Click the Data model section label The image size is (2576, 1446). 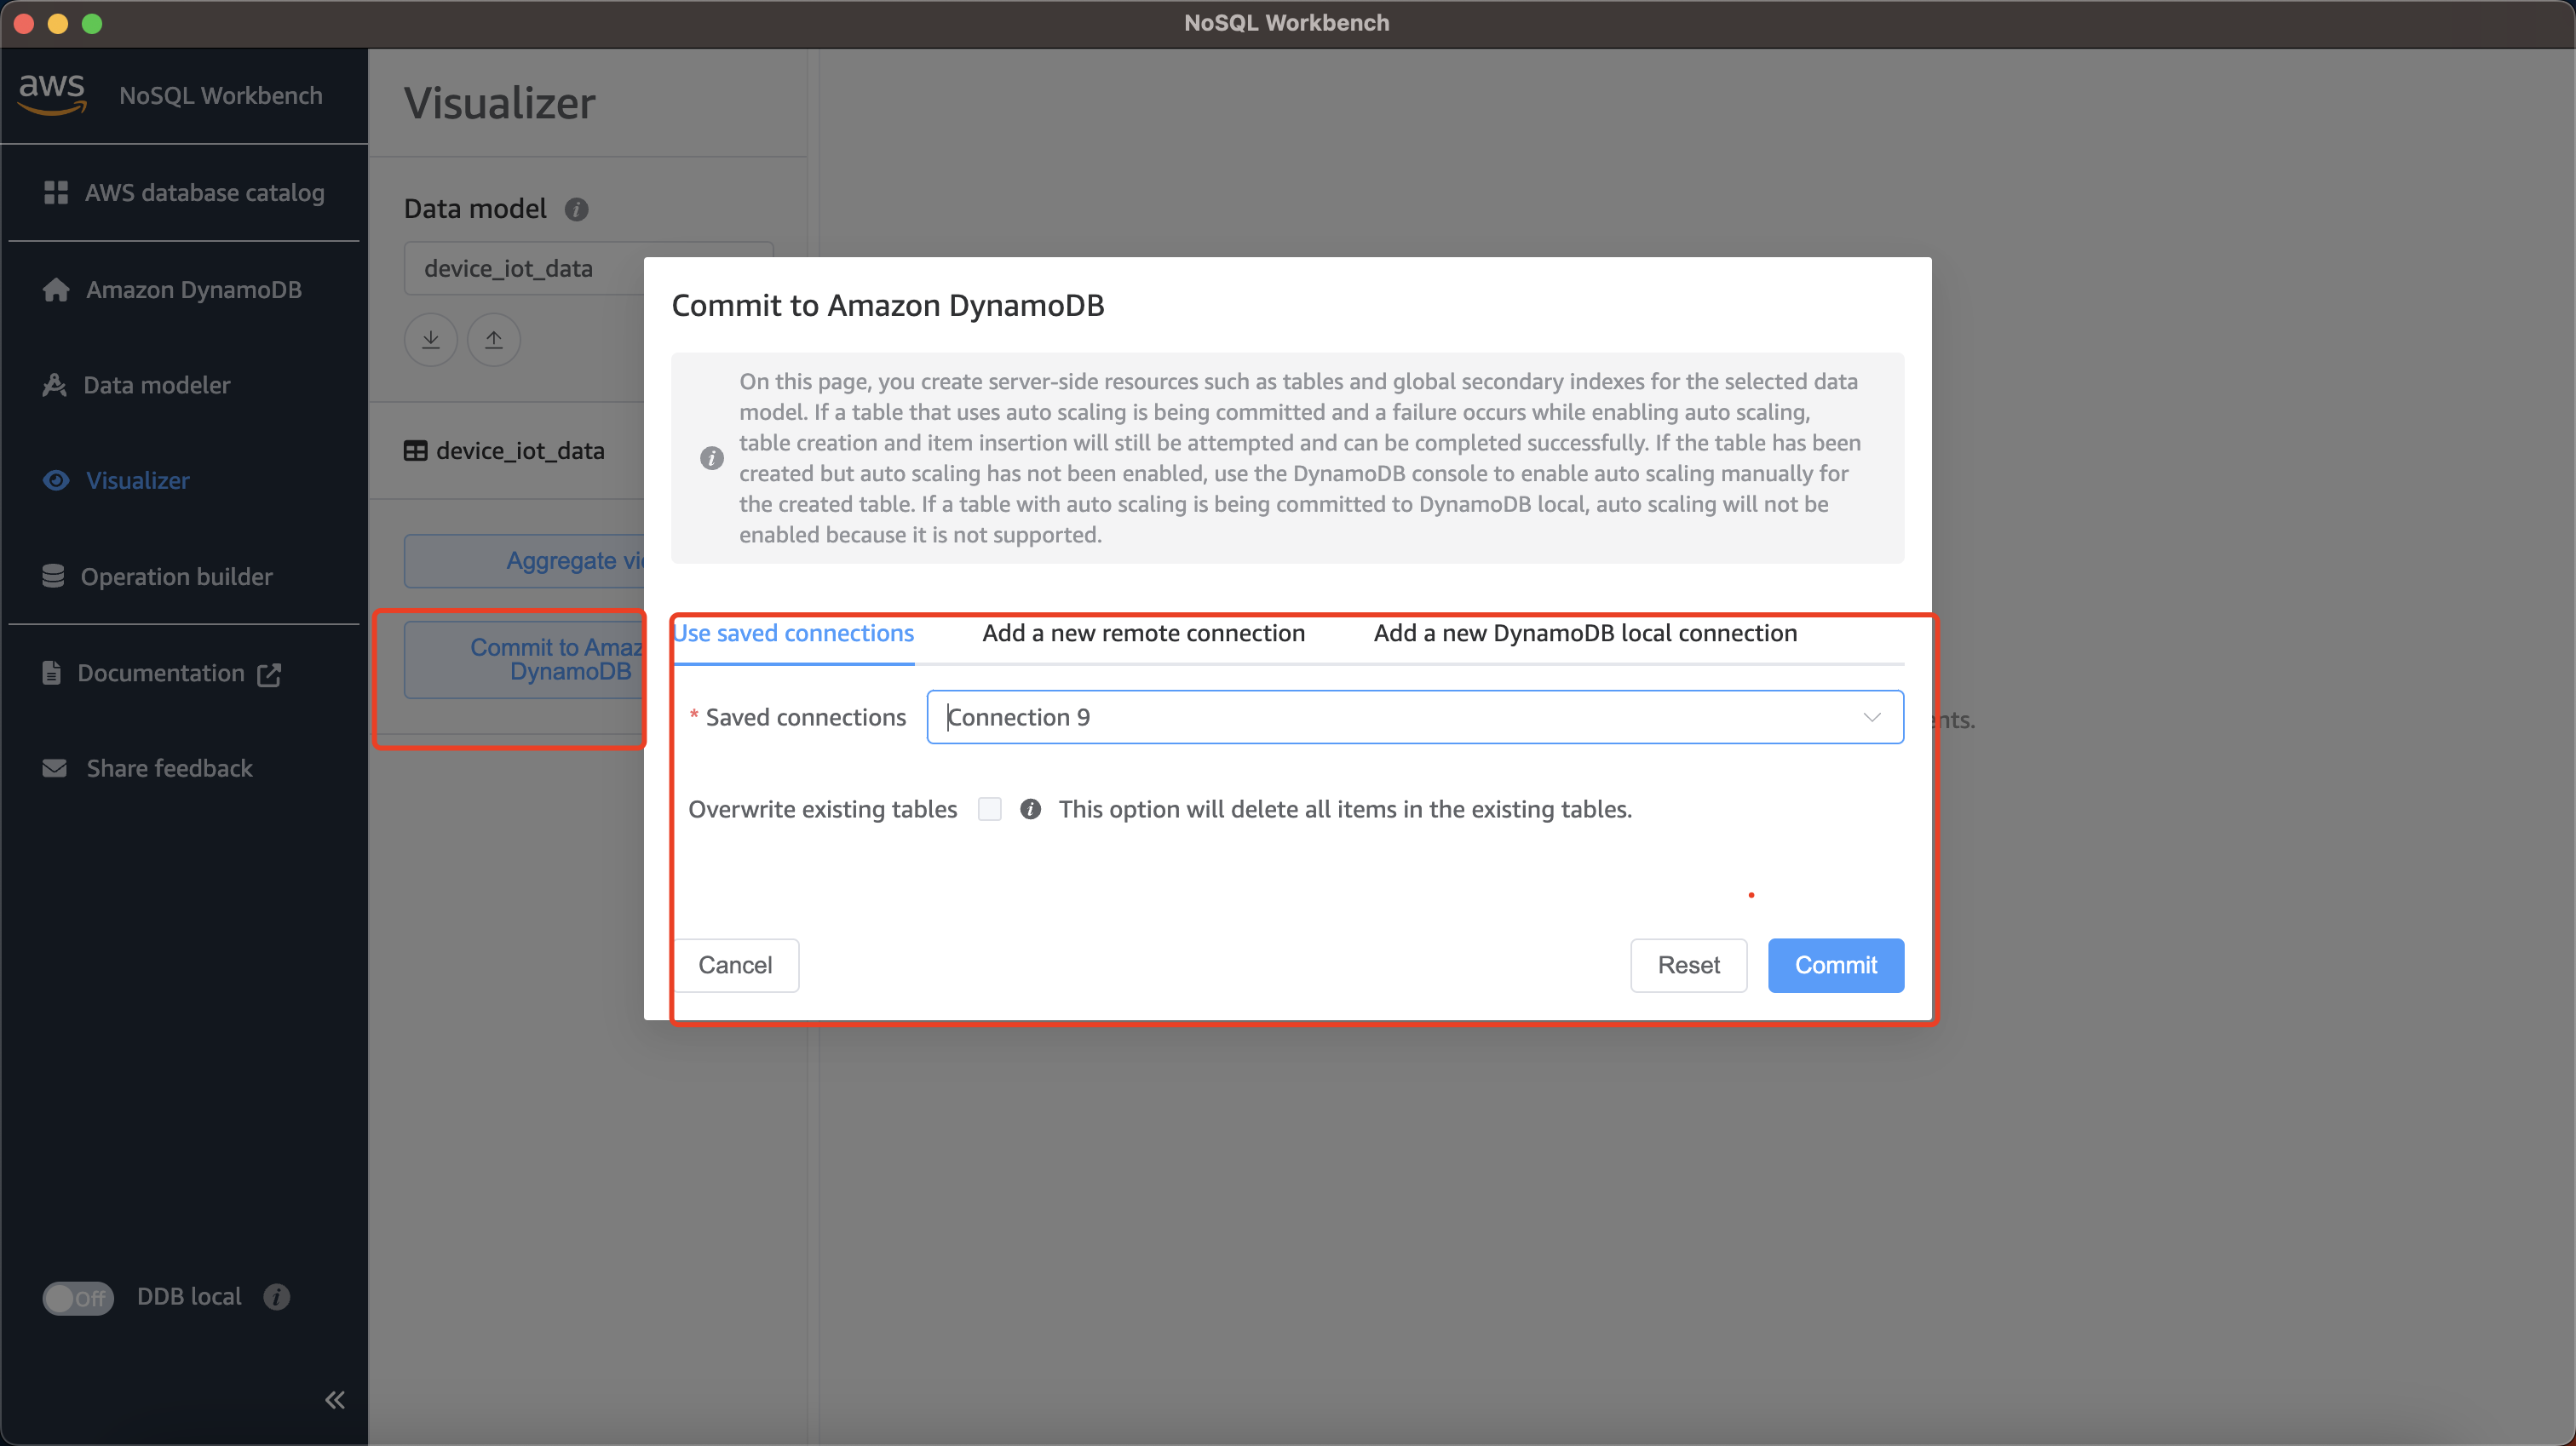pyautogui.click(x=475, y=209)
